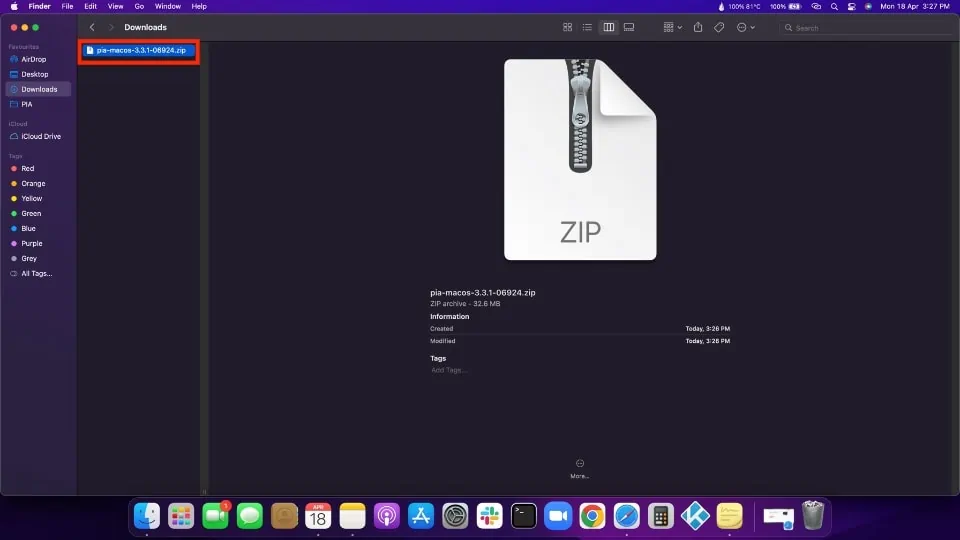Open Desktop in the sidebar
The image size is (960, 540).
35,74
